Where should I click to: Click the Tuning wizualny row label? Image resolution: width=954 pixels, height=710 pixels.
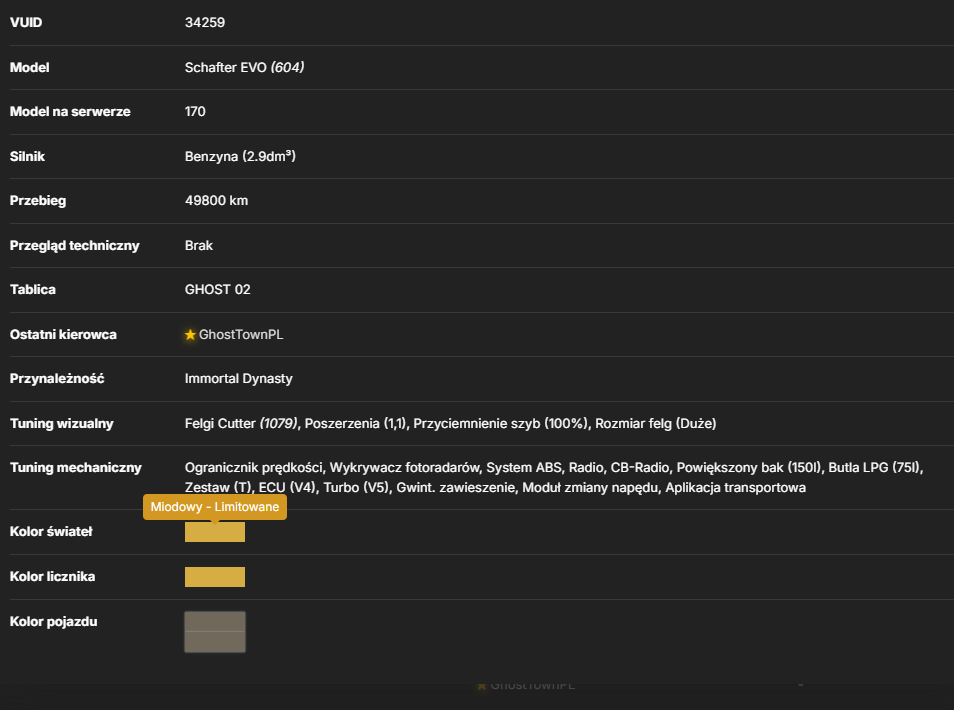61,423
